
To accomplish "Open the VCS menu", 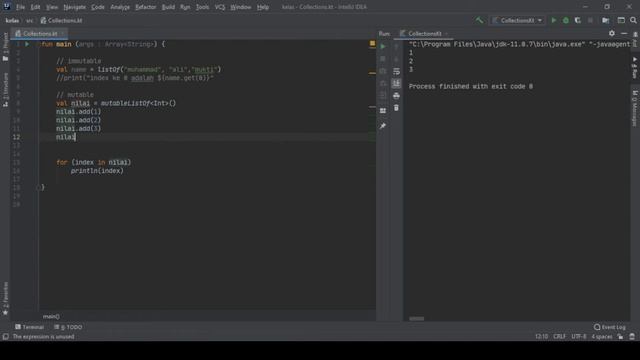I will (220, 7).
